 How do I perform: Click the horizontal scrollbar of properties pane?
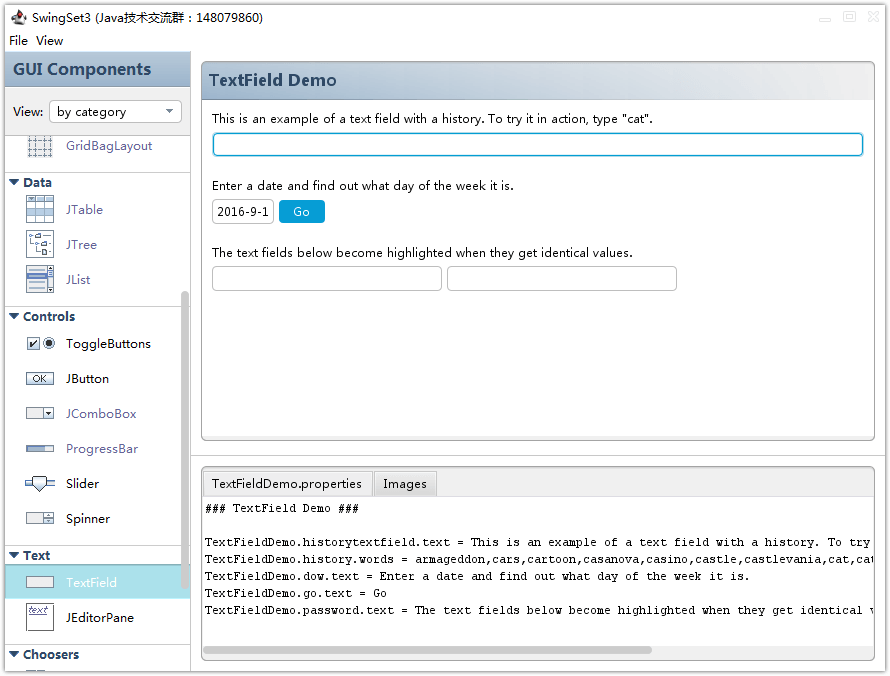point(427,650)
